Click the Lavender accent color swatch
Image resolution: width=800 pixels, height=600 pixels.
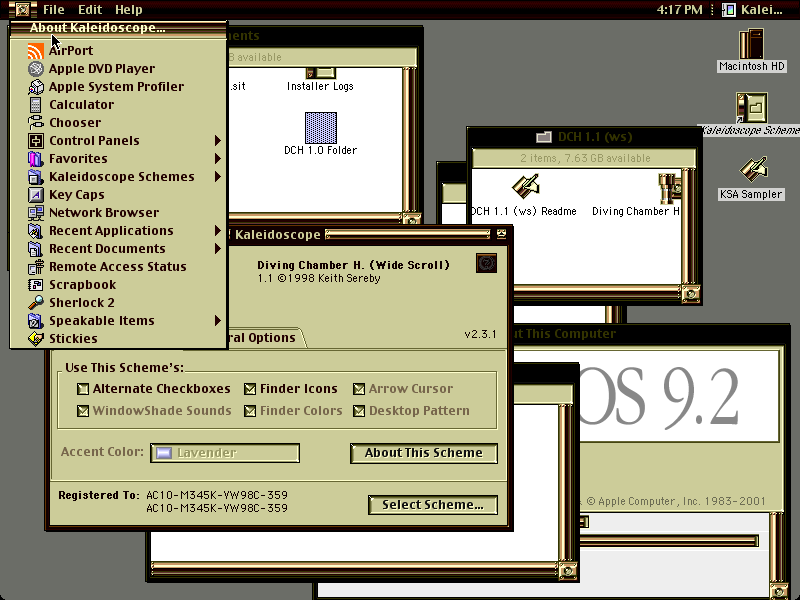tap(164, 453)
